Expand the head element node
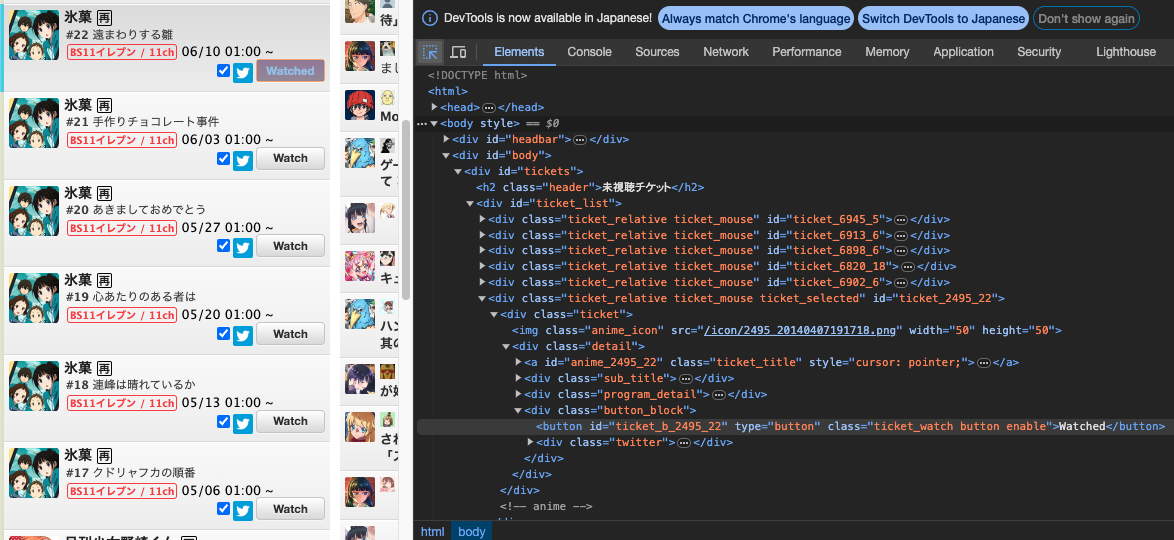1174x540 pixels. click(434, 108)
